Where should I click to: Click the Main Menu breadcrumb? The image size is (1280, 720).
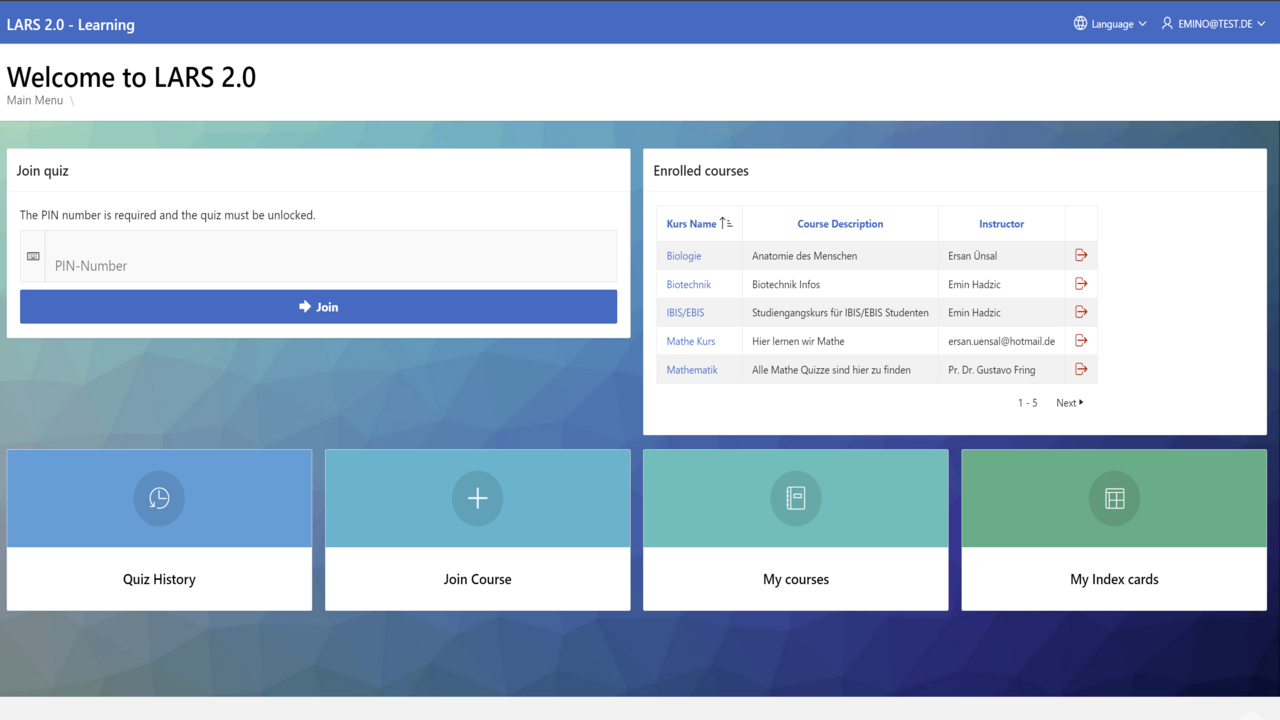tap(35, 100)
